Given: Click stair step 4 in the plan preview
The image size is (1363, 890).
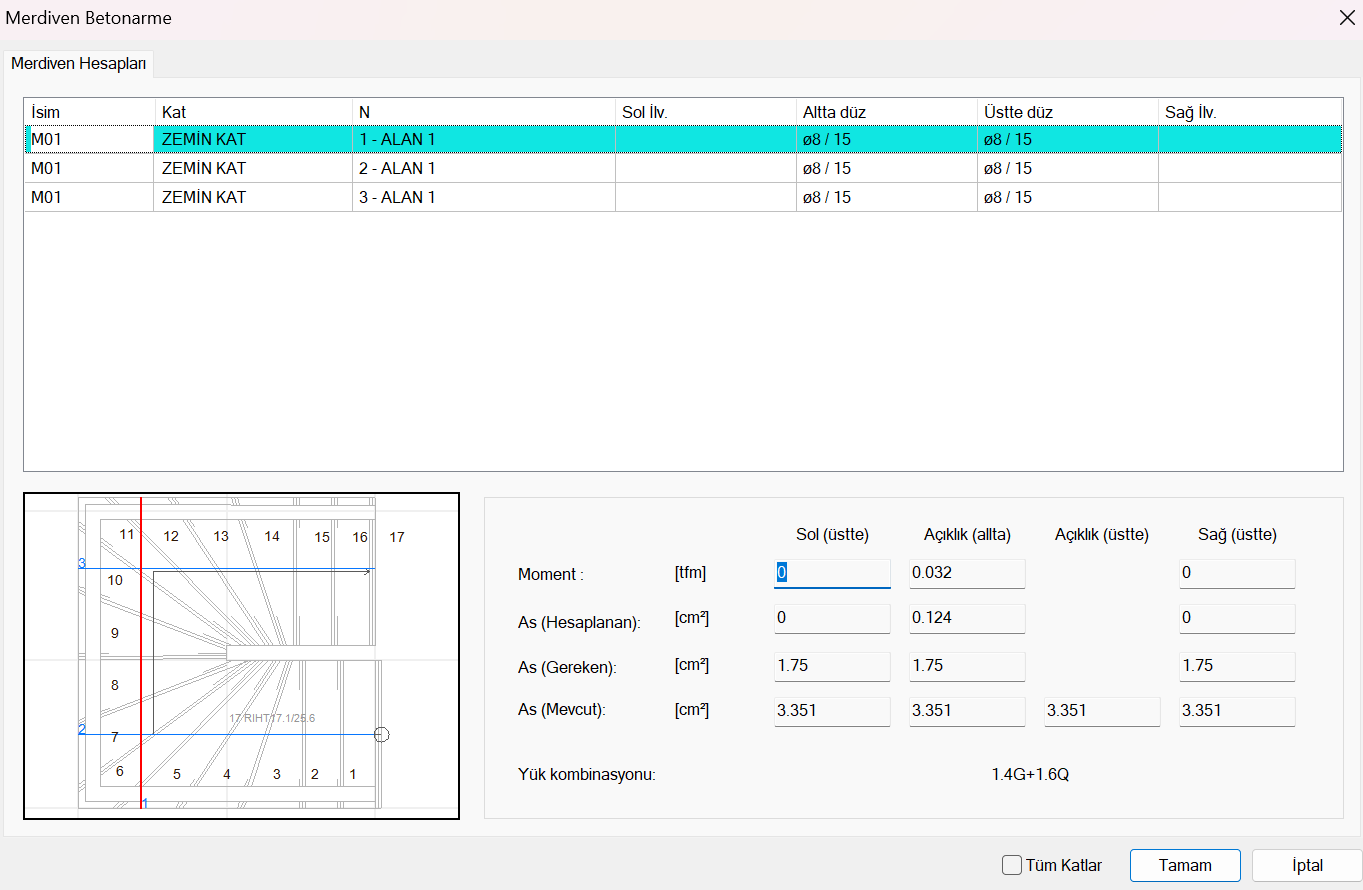Looking at the screenshot, I should click(x=227, y=774).
